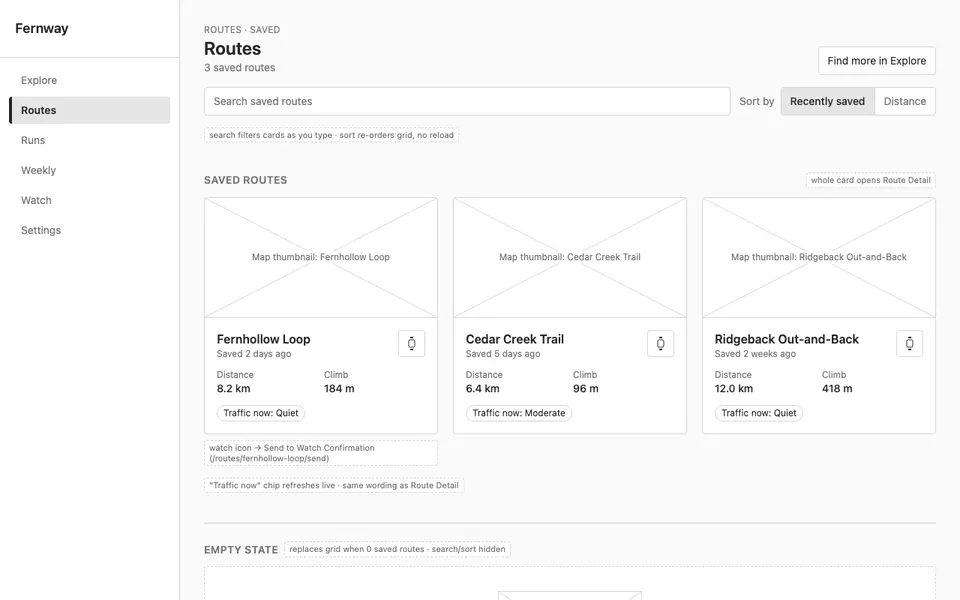Screen dimensions: 960x600
Task: Go to Runs in the sidebar
Action: click(89, 140)
